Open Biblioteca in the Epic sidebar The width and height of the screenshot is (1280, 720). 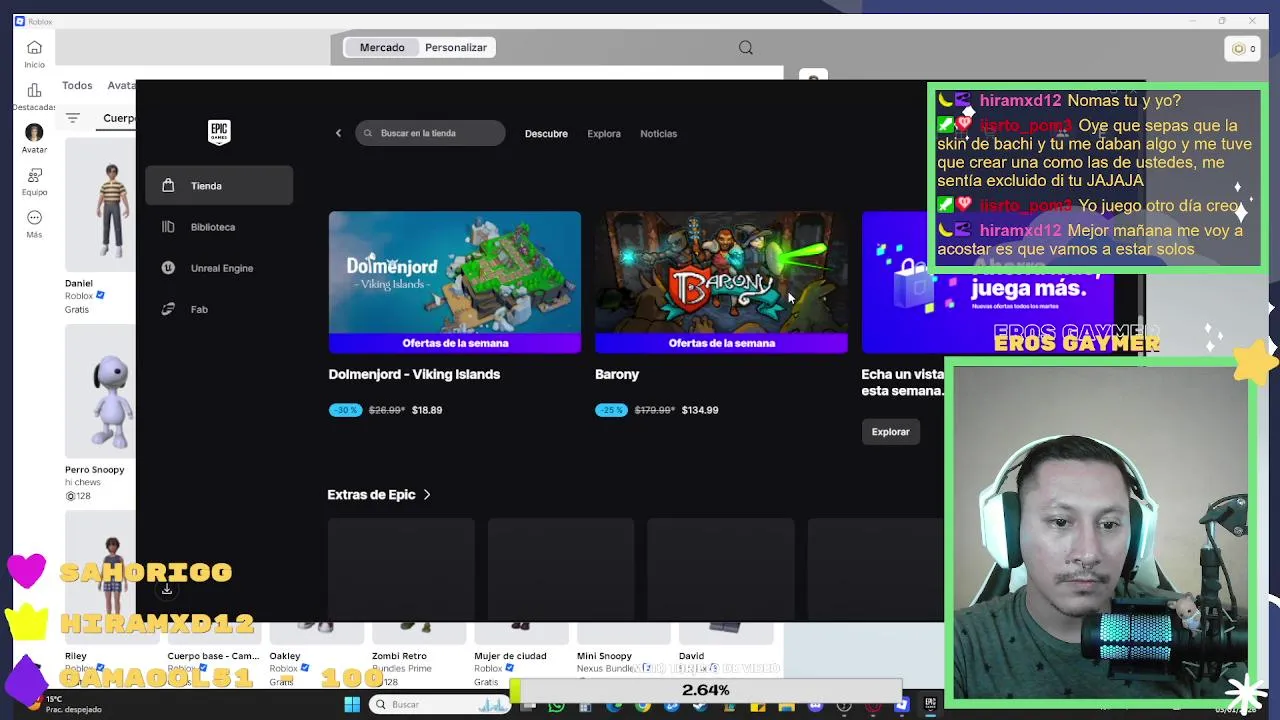(x=219, y=227)
